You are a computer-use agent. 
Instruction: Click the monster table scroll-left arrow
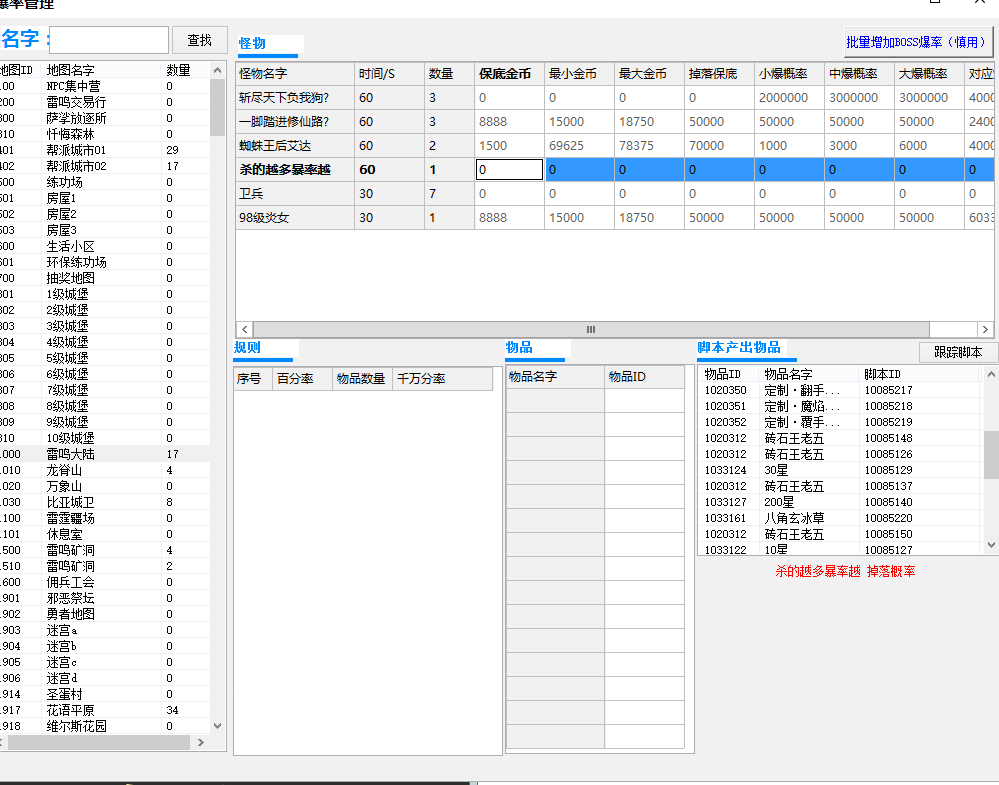coord(244,329)
